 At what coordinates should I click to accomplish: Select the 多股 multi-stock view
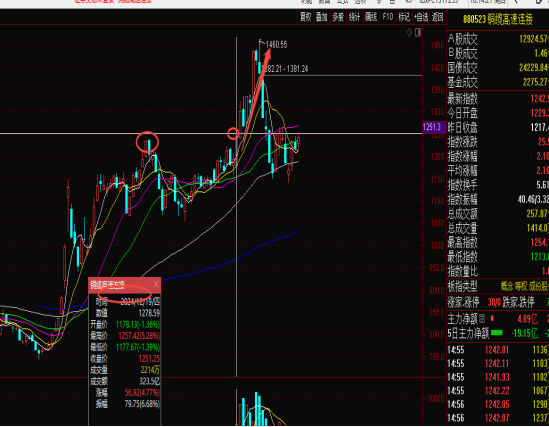coord(338,17)
